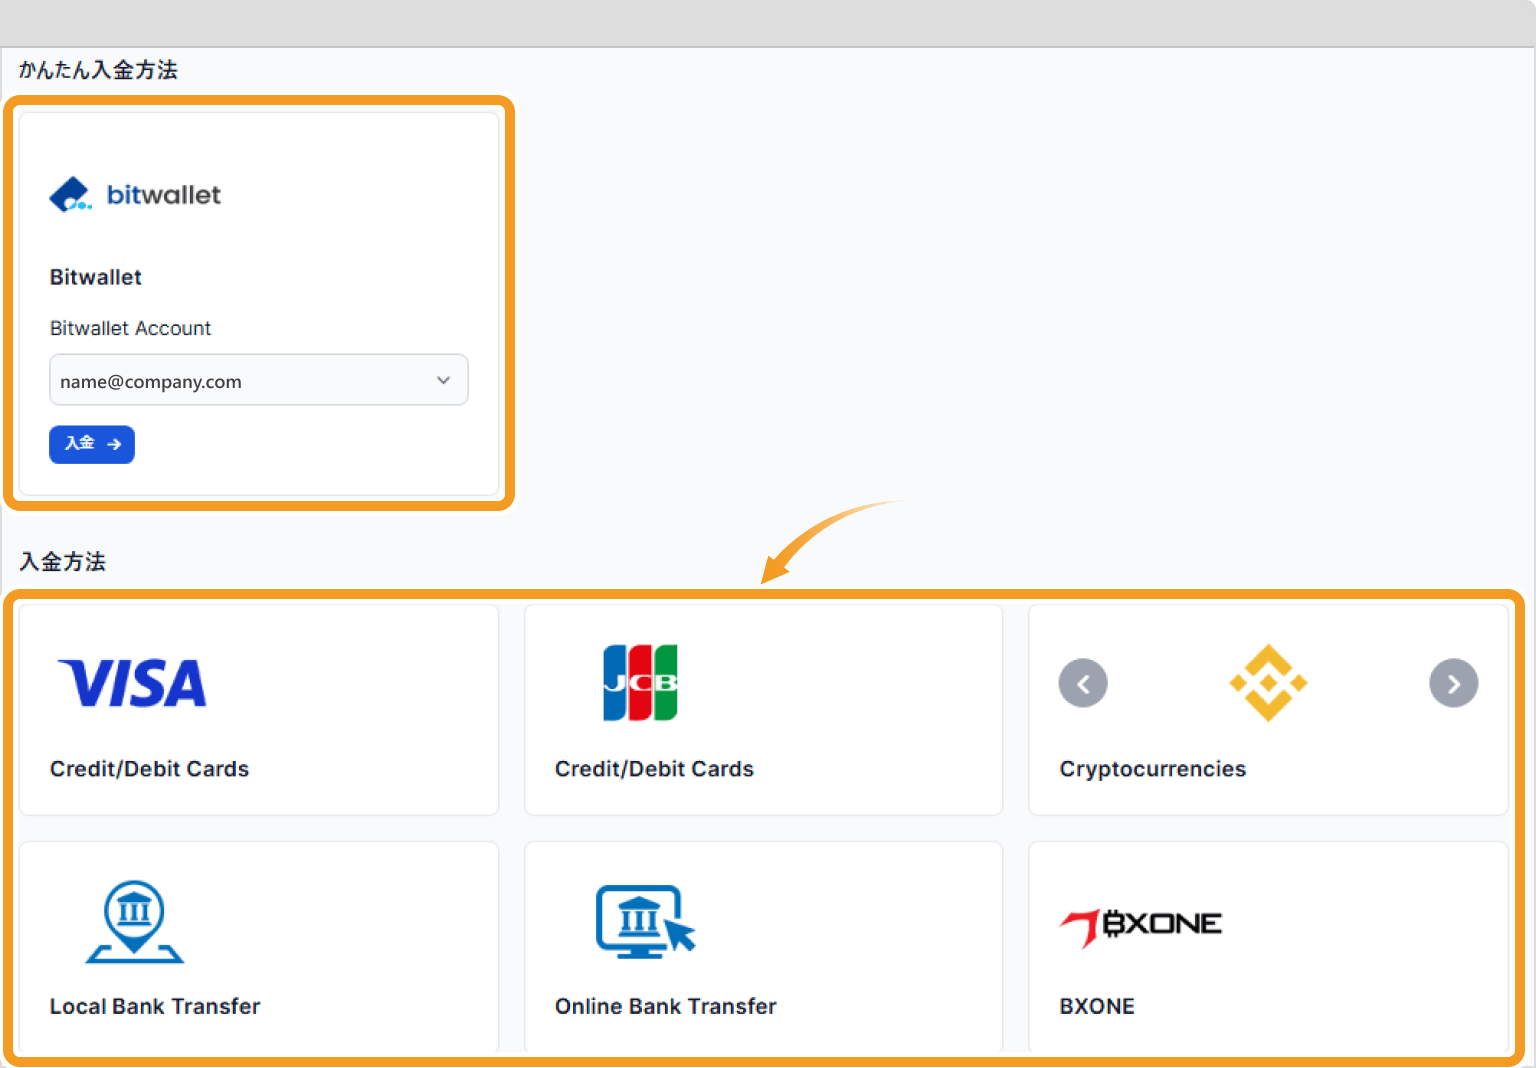Show previous cryptocurrency with left arrow
The image size is (1536, 1068).
pos(1083,684)
